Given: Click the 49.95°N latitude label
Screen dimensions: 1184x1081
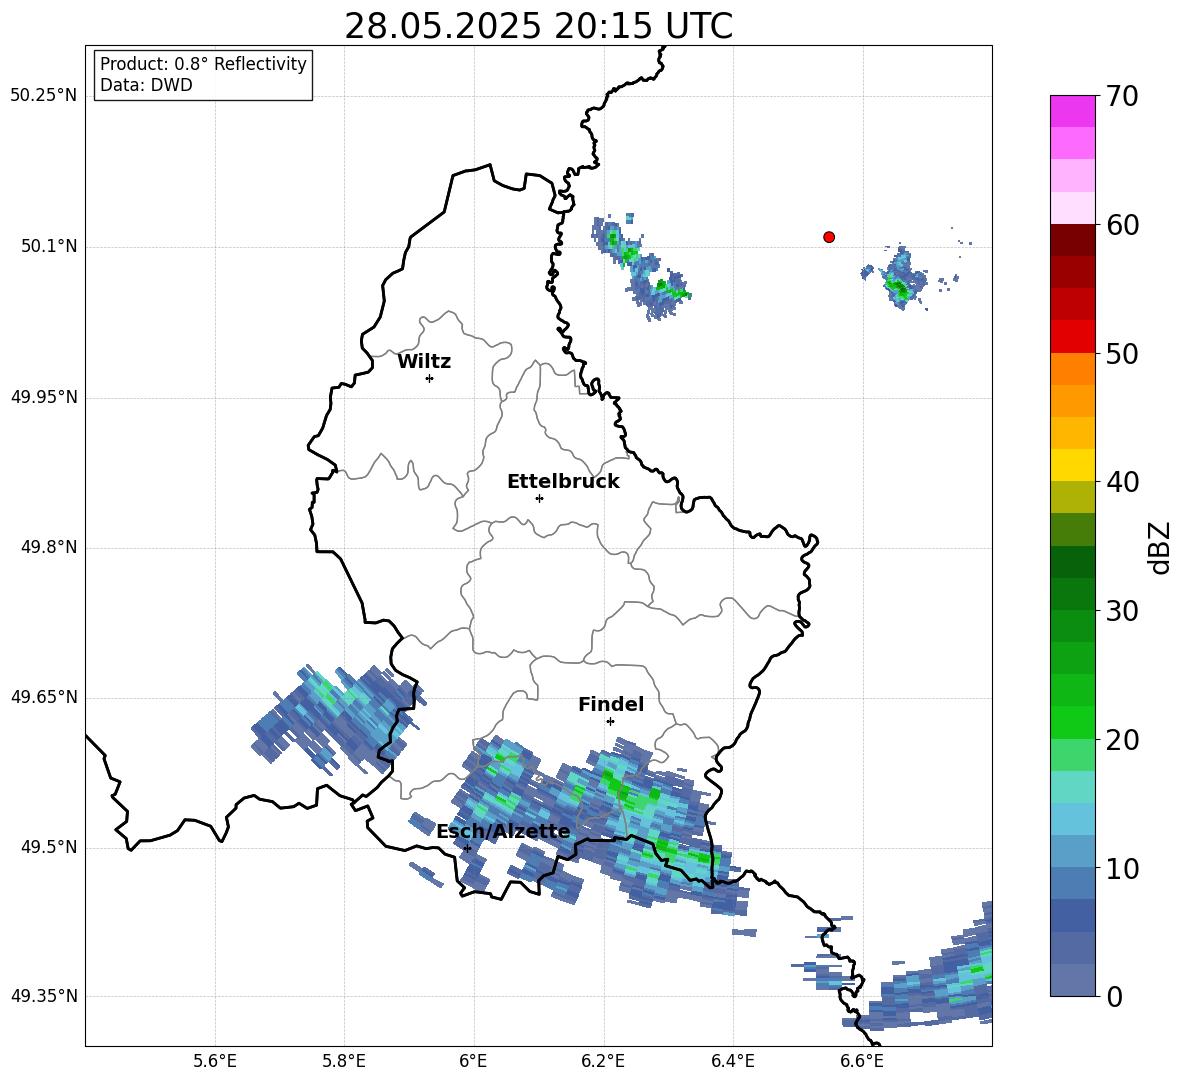Looking at the screenshot, I should [x=44, y=397].
